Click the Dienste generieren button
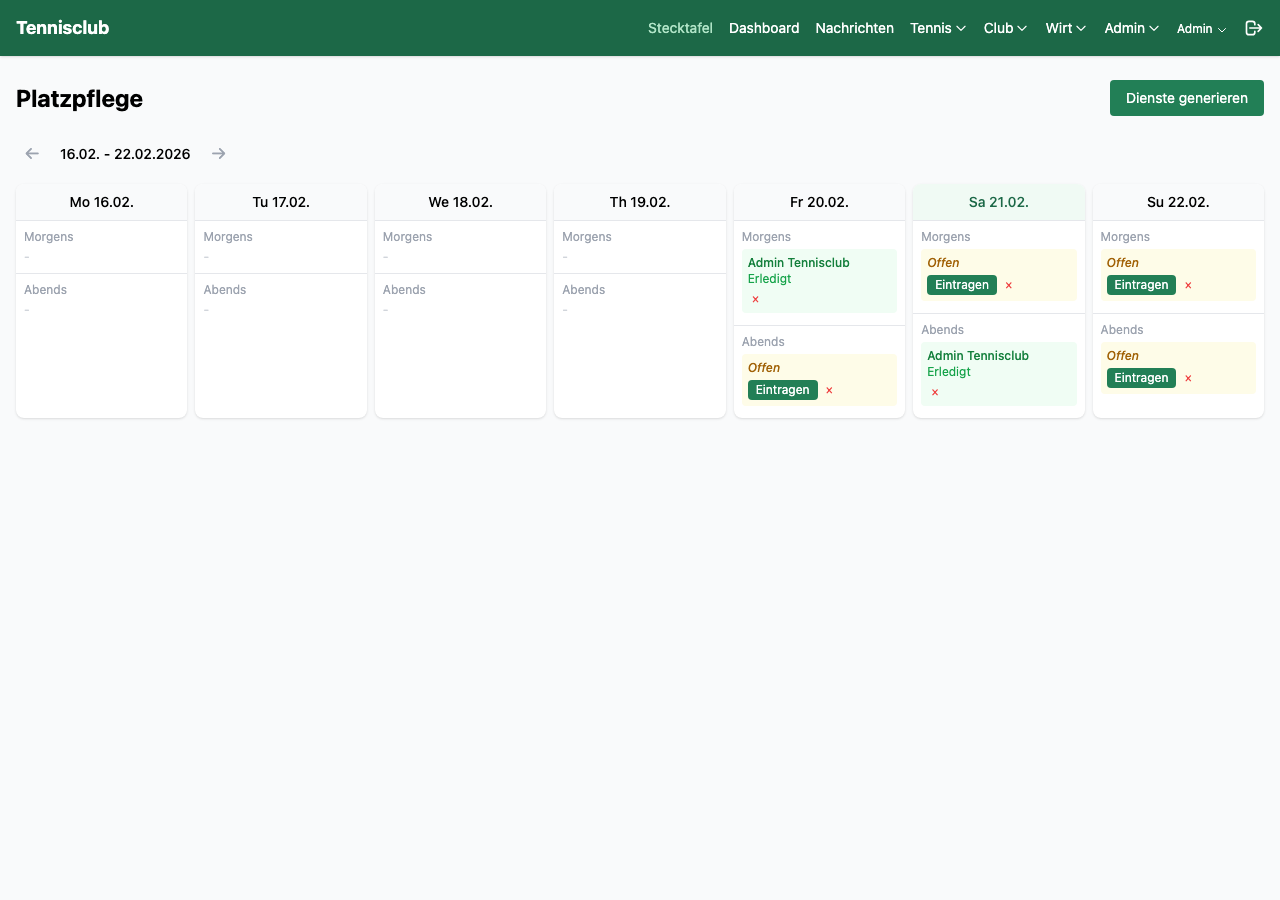1280x900 pixels. [1186, 98]
